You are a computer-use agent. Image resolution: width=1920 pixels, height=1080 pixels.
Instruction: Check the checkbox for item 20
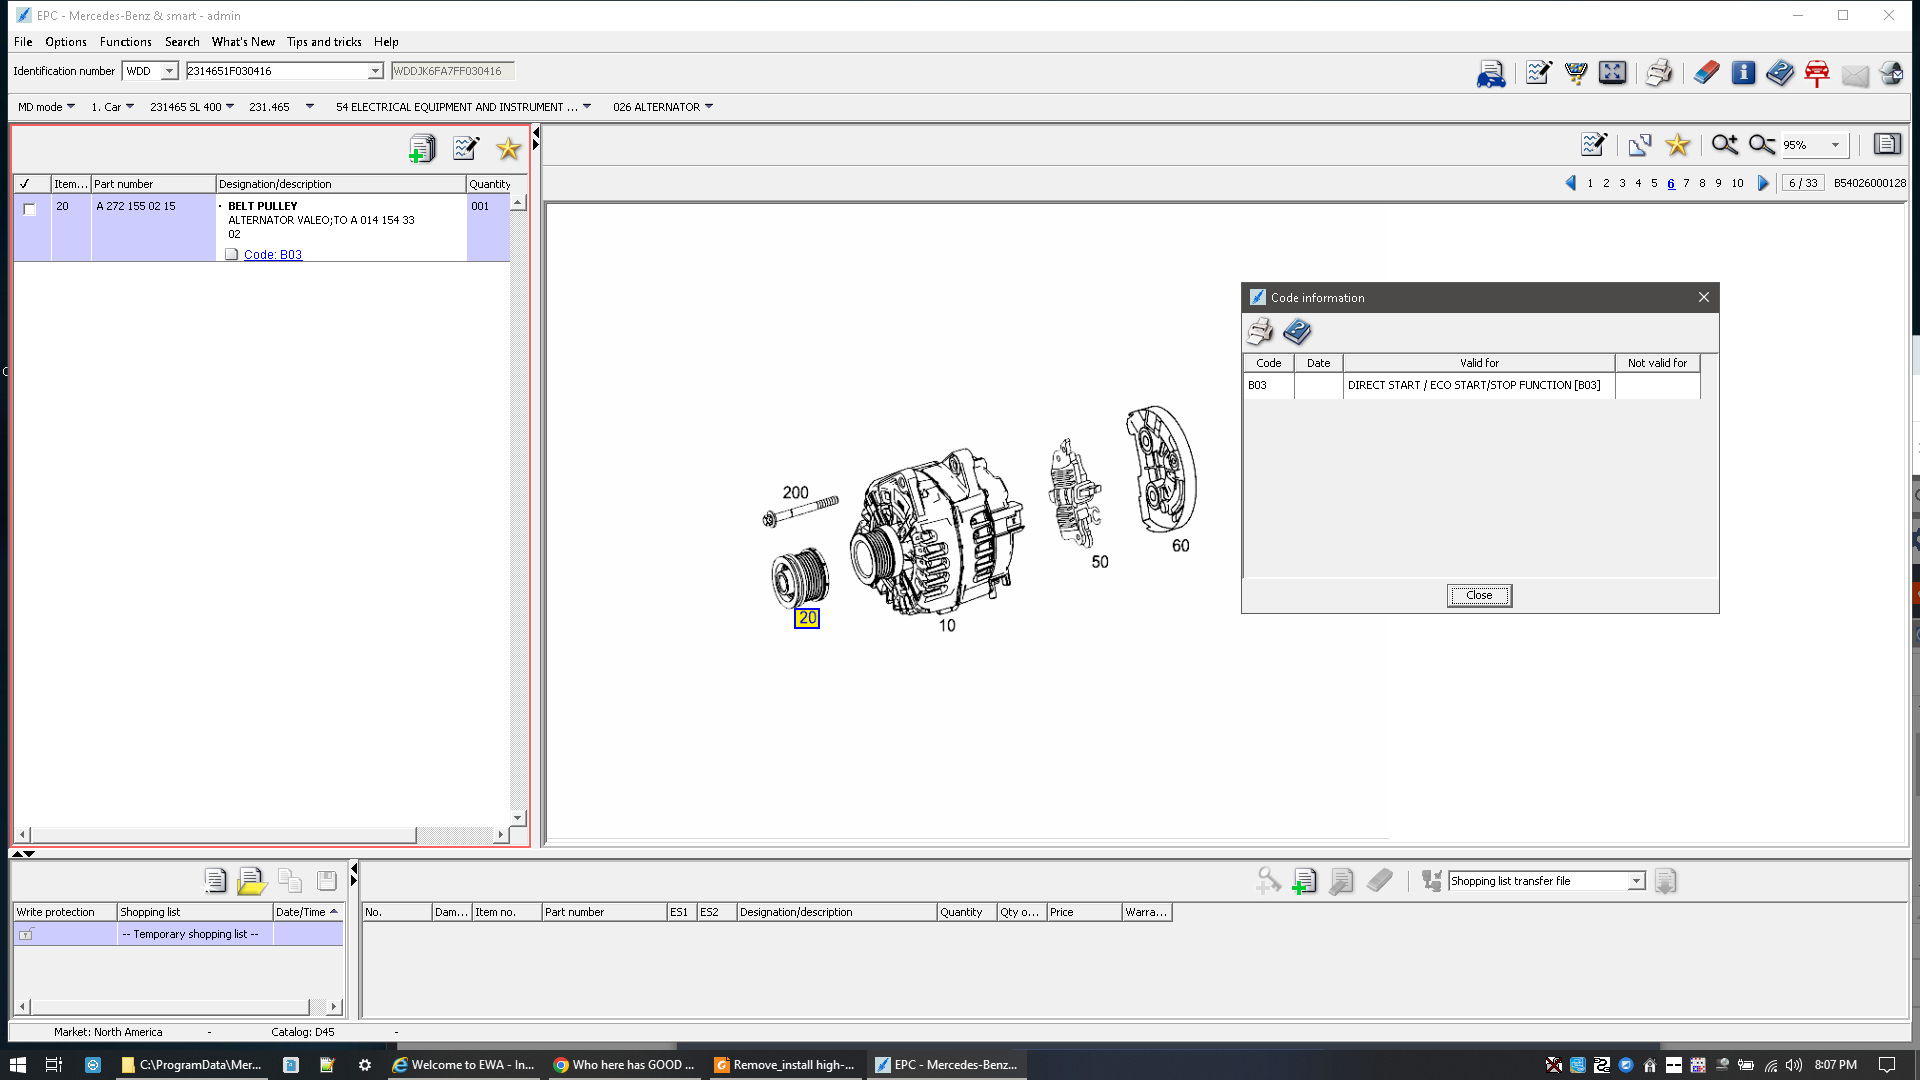[30, 209]
